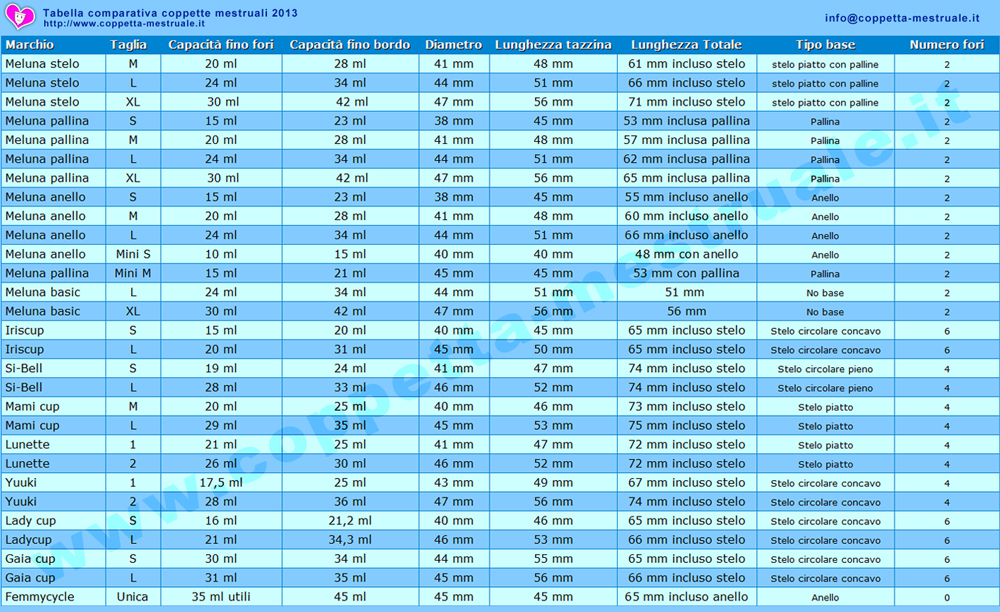1000x612 pixels.
Task: Click 'Yuuki' size 2 row name
Action: (21, 502)
